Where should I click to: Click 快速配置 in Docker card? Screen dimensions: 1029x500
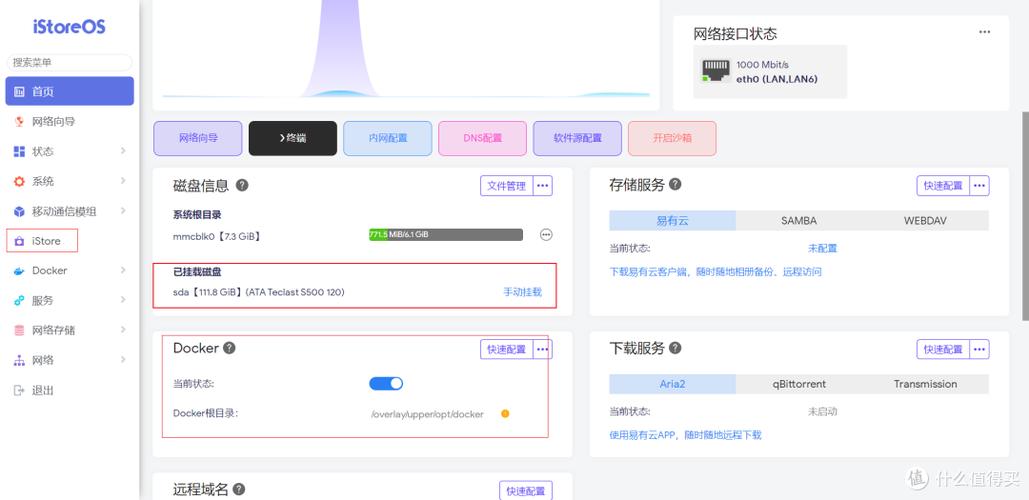(507, 349)
